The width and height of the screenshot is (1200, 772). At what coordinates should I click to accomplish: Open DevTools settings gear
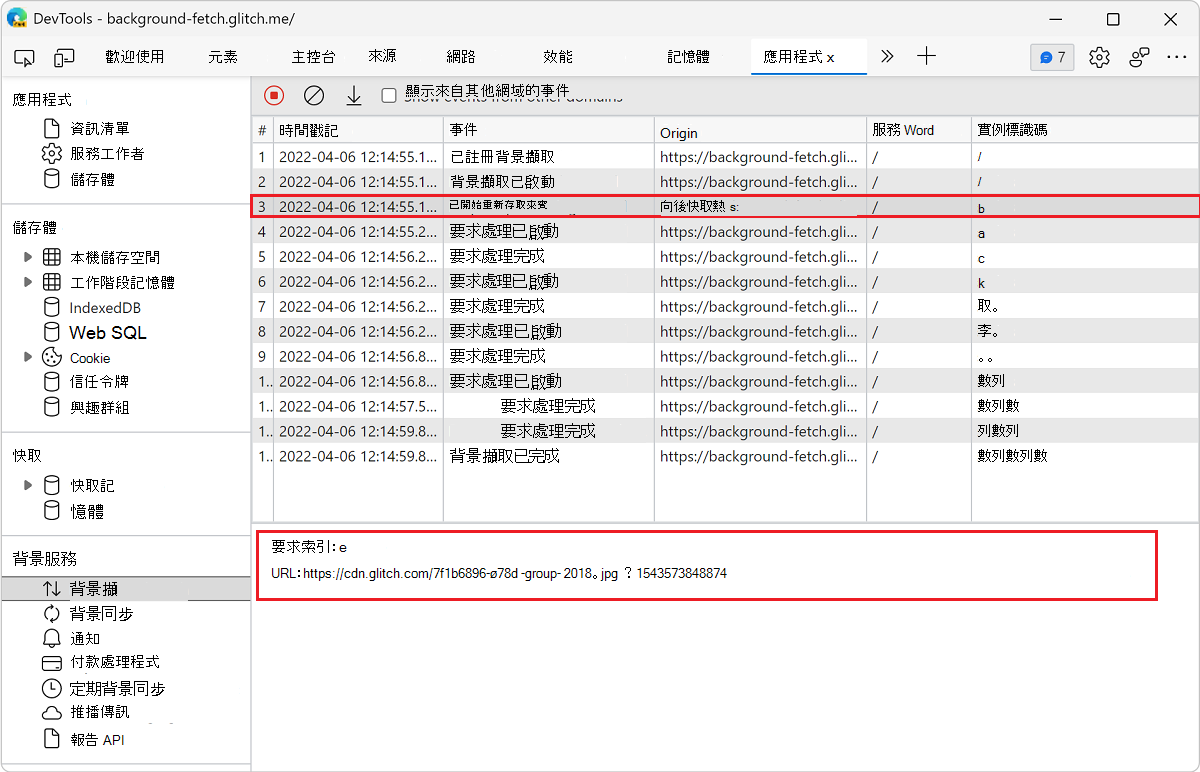(1099, 57)
